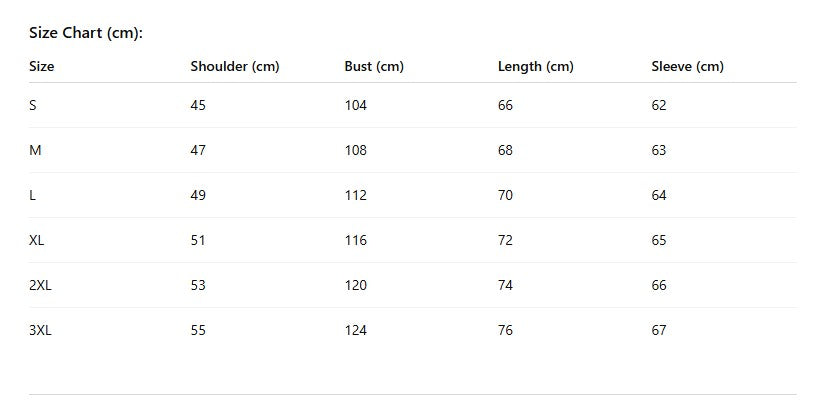Click bust value 120 for size 2XL
This screenshot has width=836, height=412.
click(x=355, y=285)
